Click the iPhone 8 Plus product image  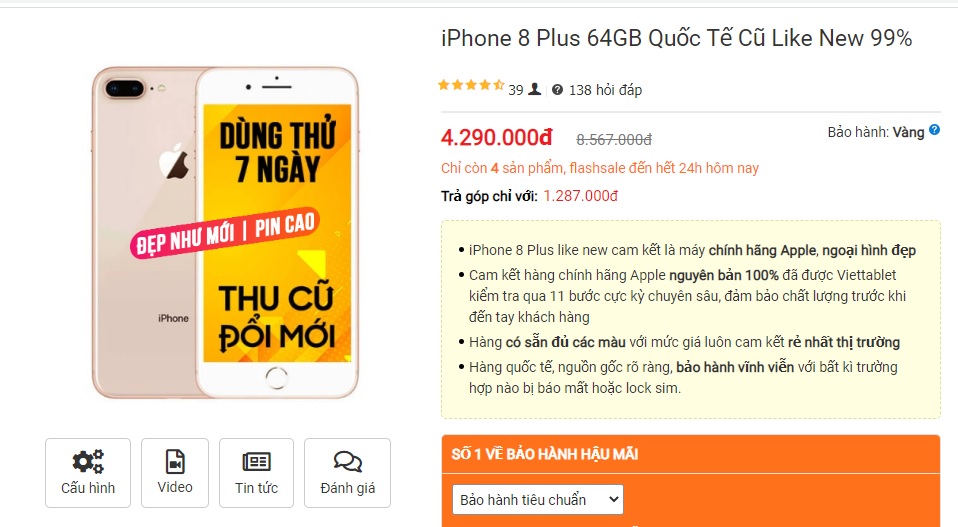[x=225, y=233]
